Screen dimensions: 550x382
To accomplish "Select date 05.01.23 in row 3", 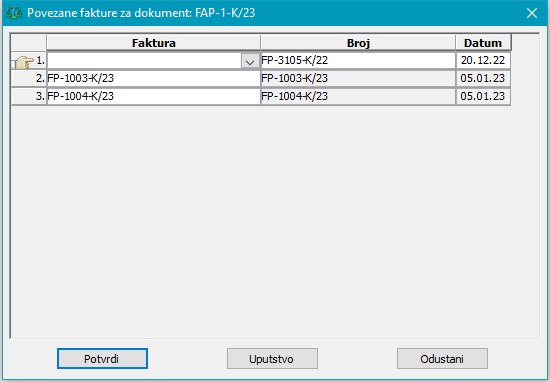I will [x=483, y=96].
